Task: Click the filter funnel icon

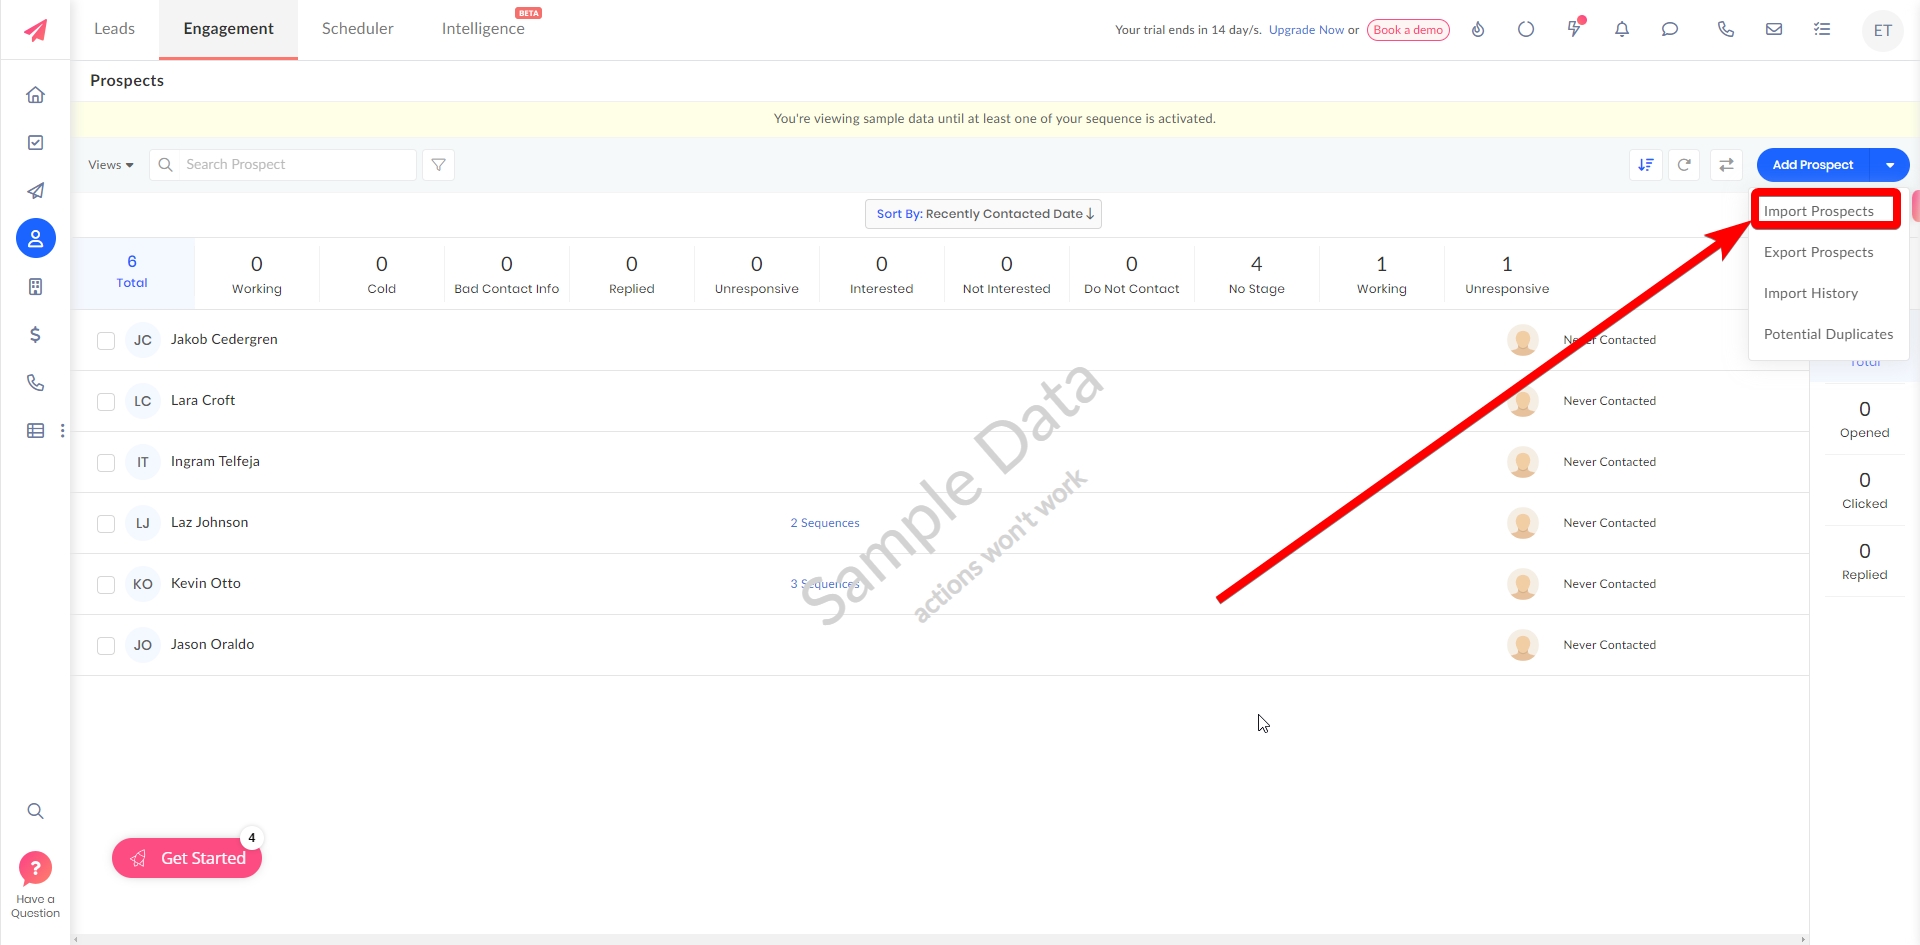Action: [438, 165]
